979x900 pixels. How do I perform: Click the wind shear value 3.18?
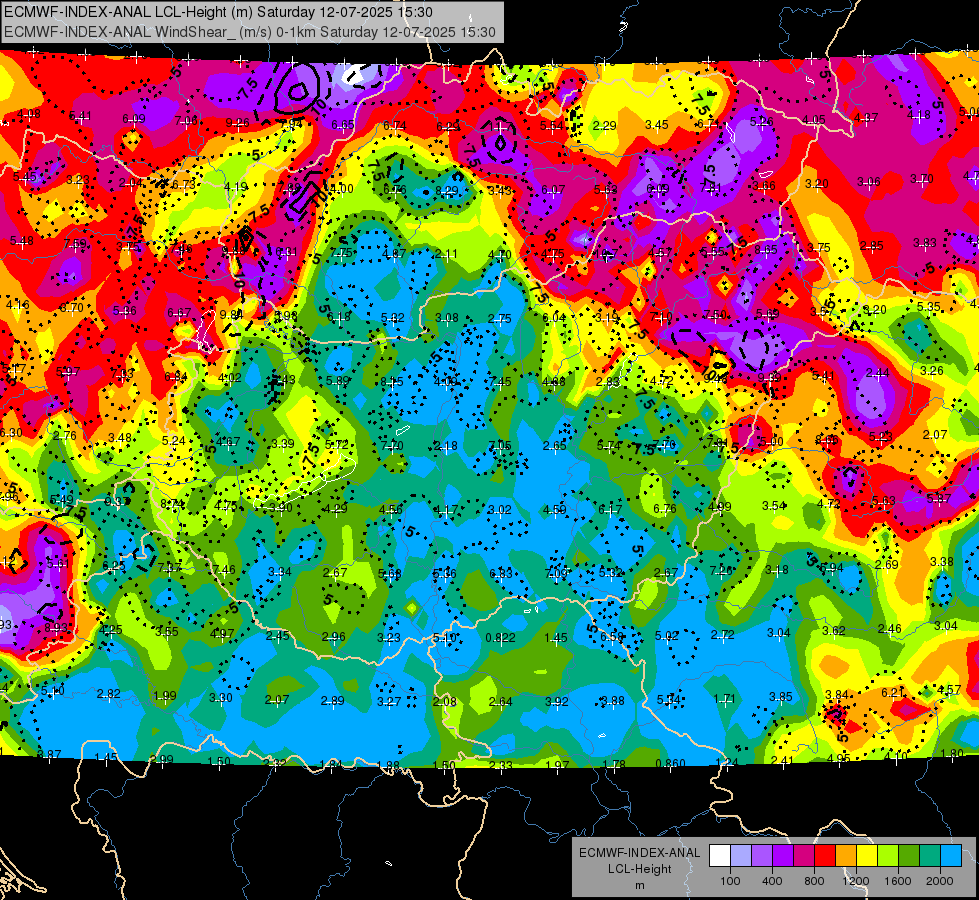pos(777,570)
